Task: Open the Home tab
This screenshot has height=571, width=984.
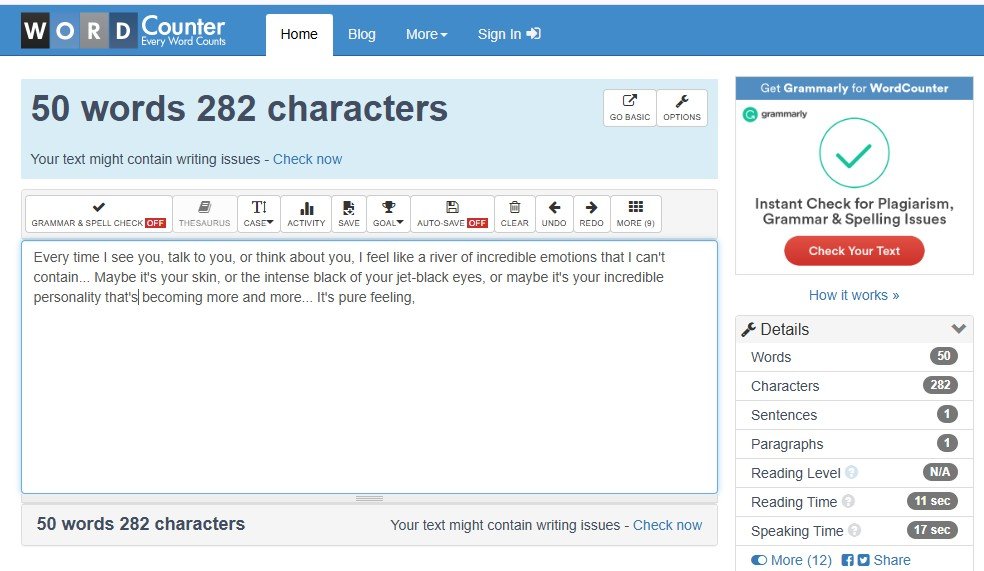Action: point(299,35)
